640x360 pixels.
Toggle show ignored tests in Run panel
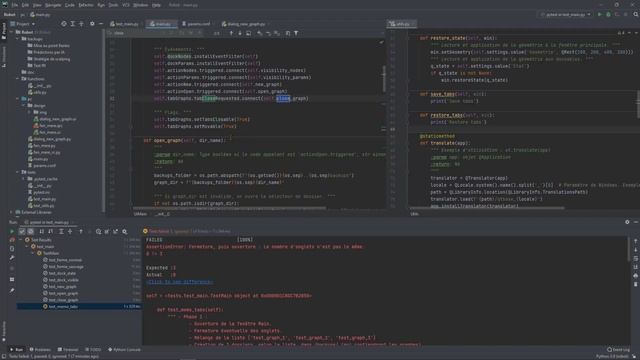pos(31,231)
